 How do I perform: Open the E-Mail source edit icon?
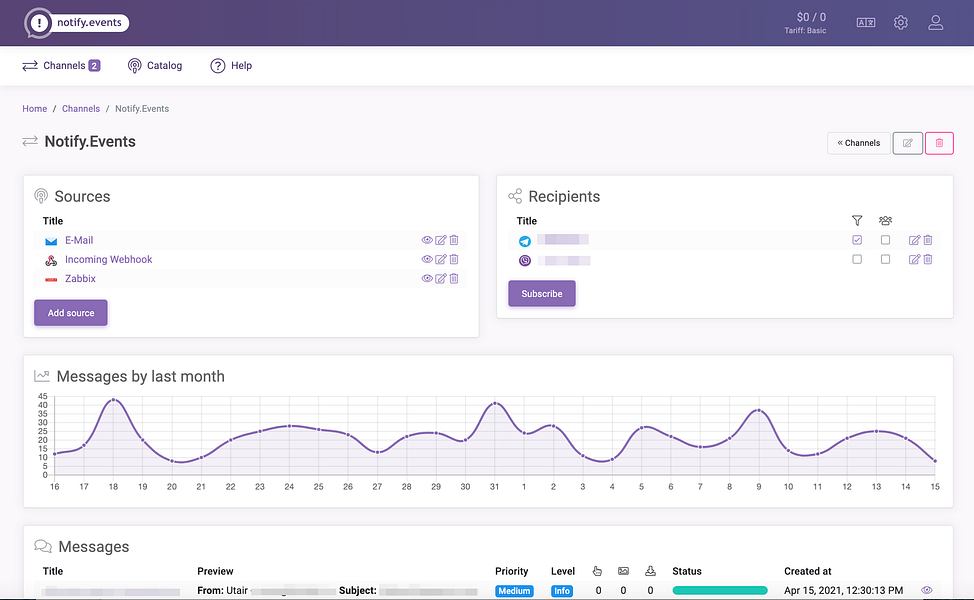[x=441, y=240]
